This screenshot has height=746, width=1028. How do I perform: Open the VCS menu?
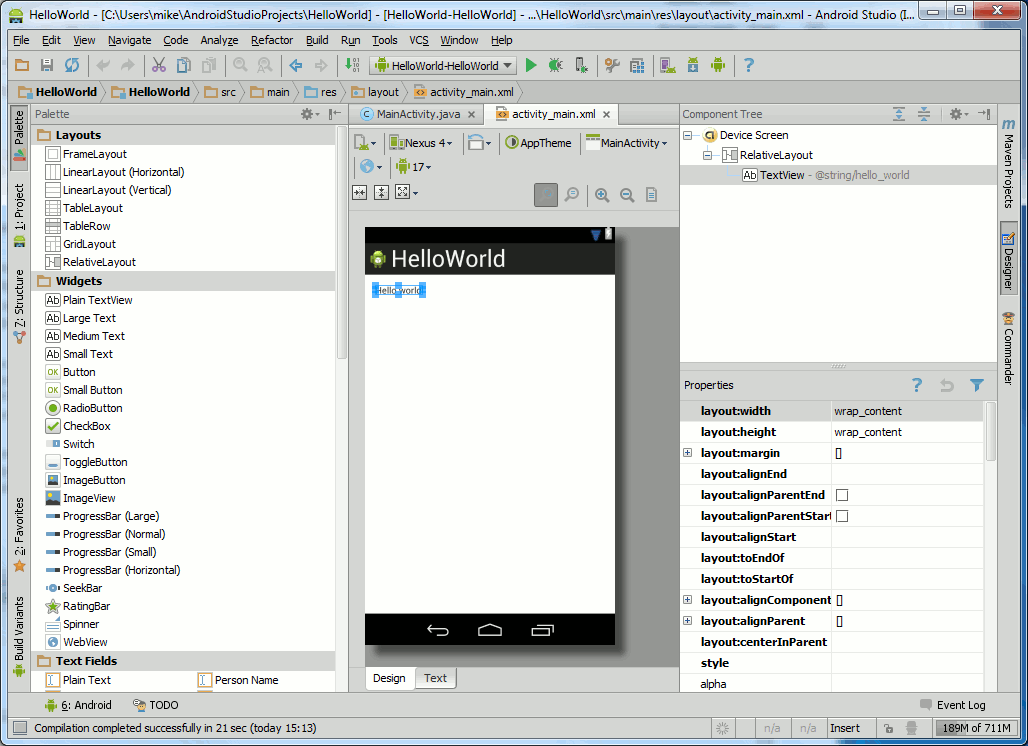(418, 40)
